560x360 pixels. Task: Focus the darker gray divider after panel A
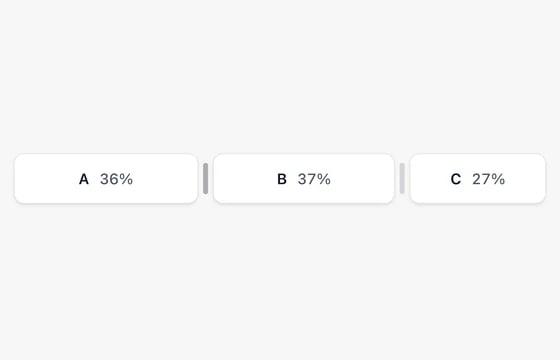[205, 179]
